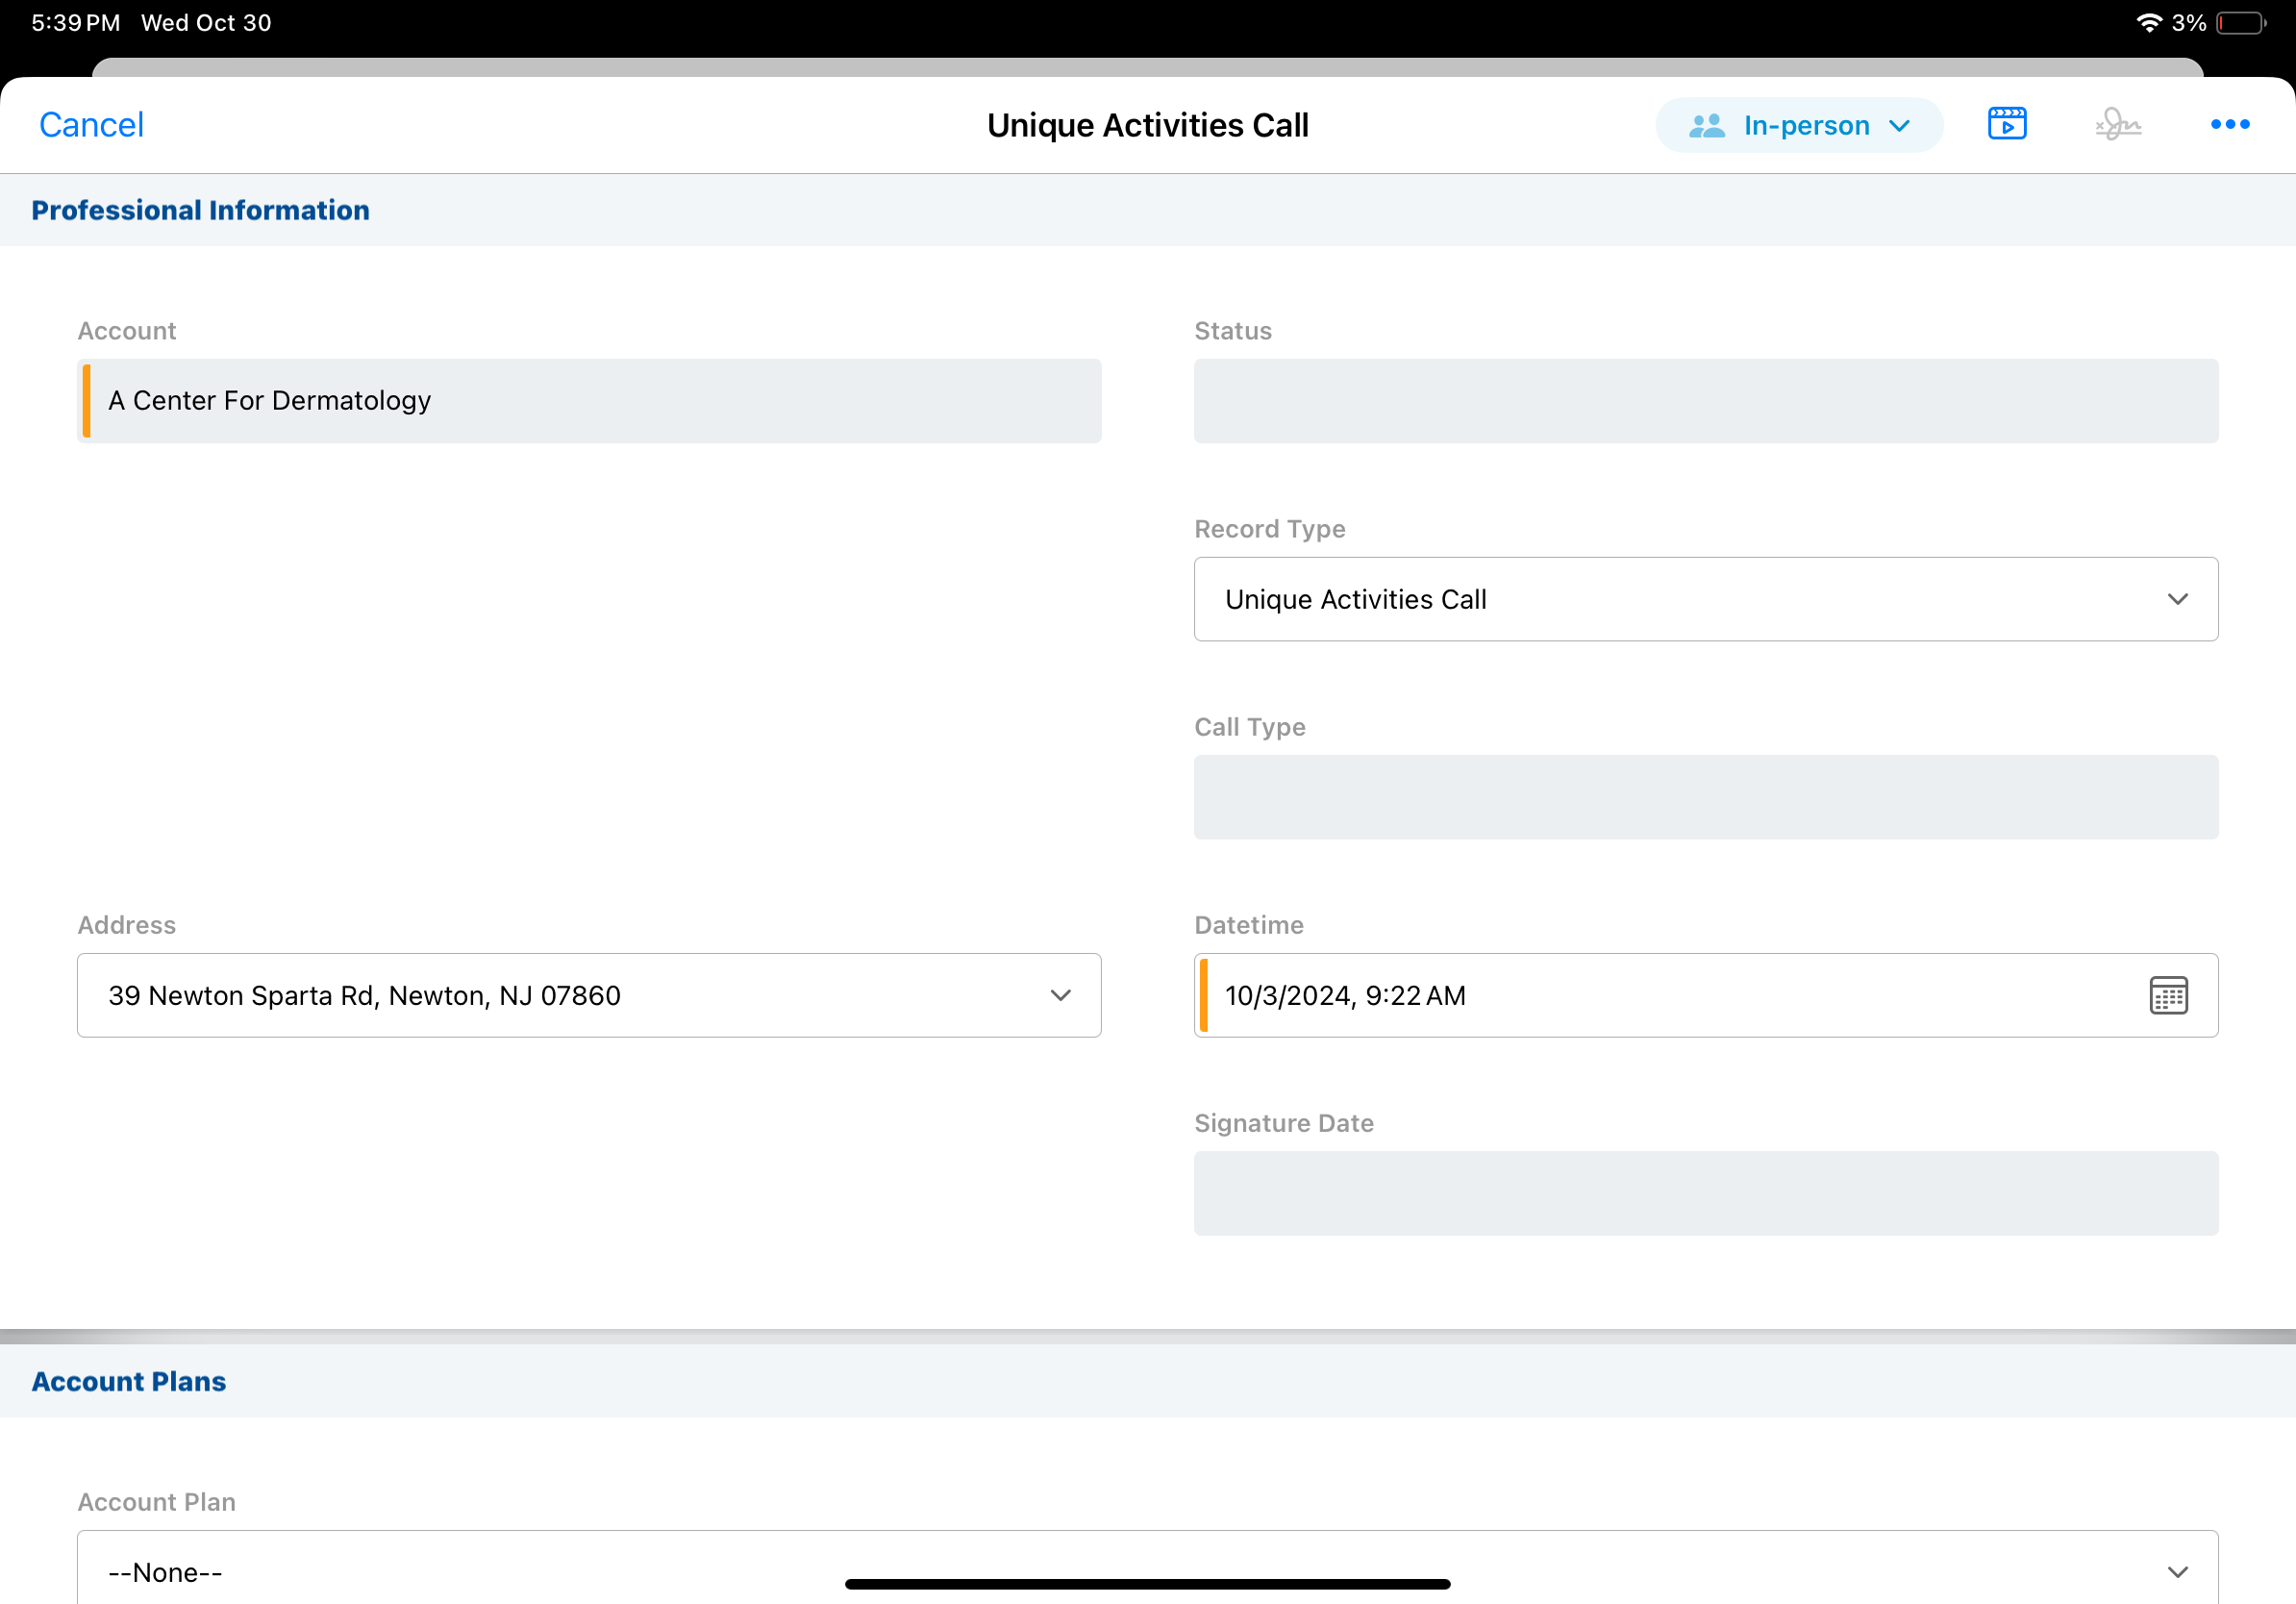Tap the A Center For Dermatology account field
Screen dimensions: 2296x1604
(589, 401)
